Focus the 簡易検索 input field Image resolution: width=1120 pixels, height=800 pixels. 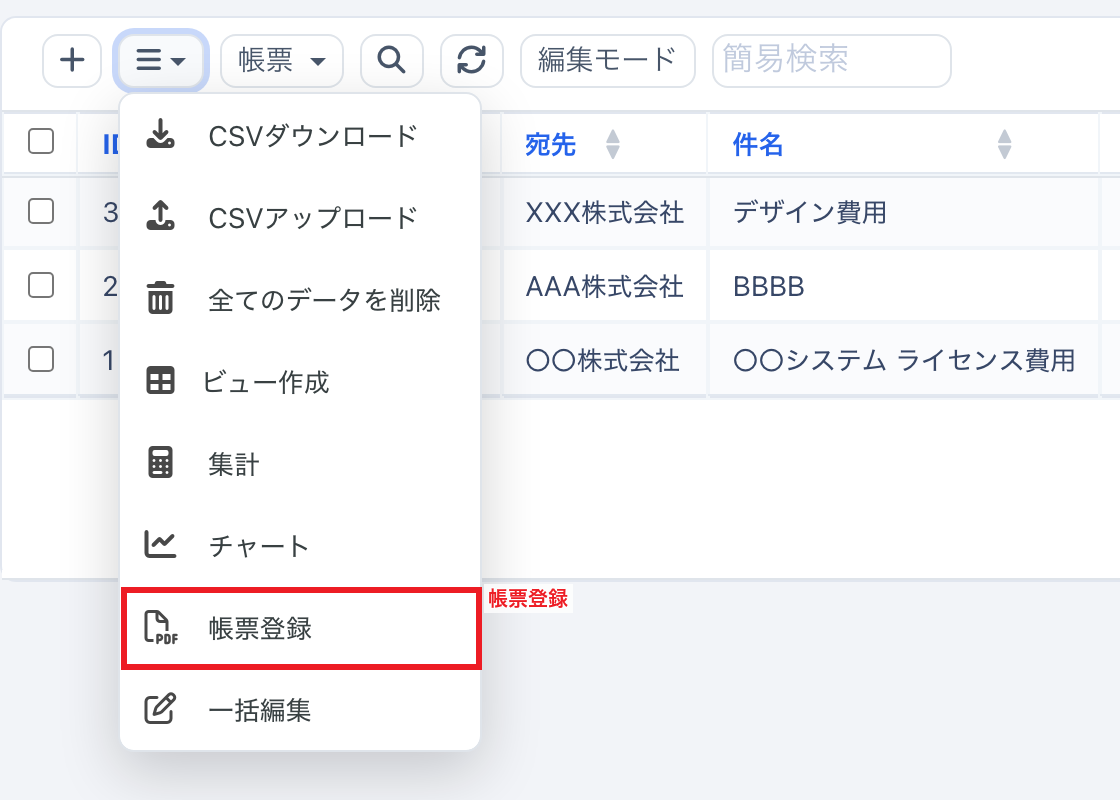831,61
